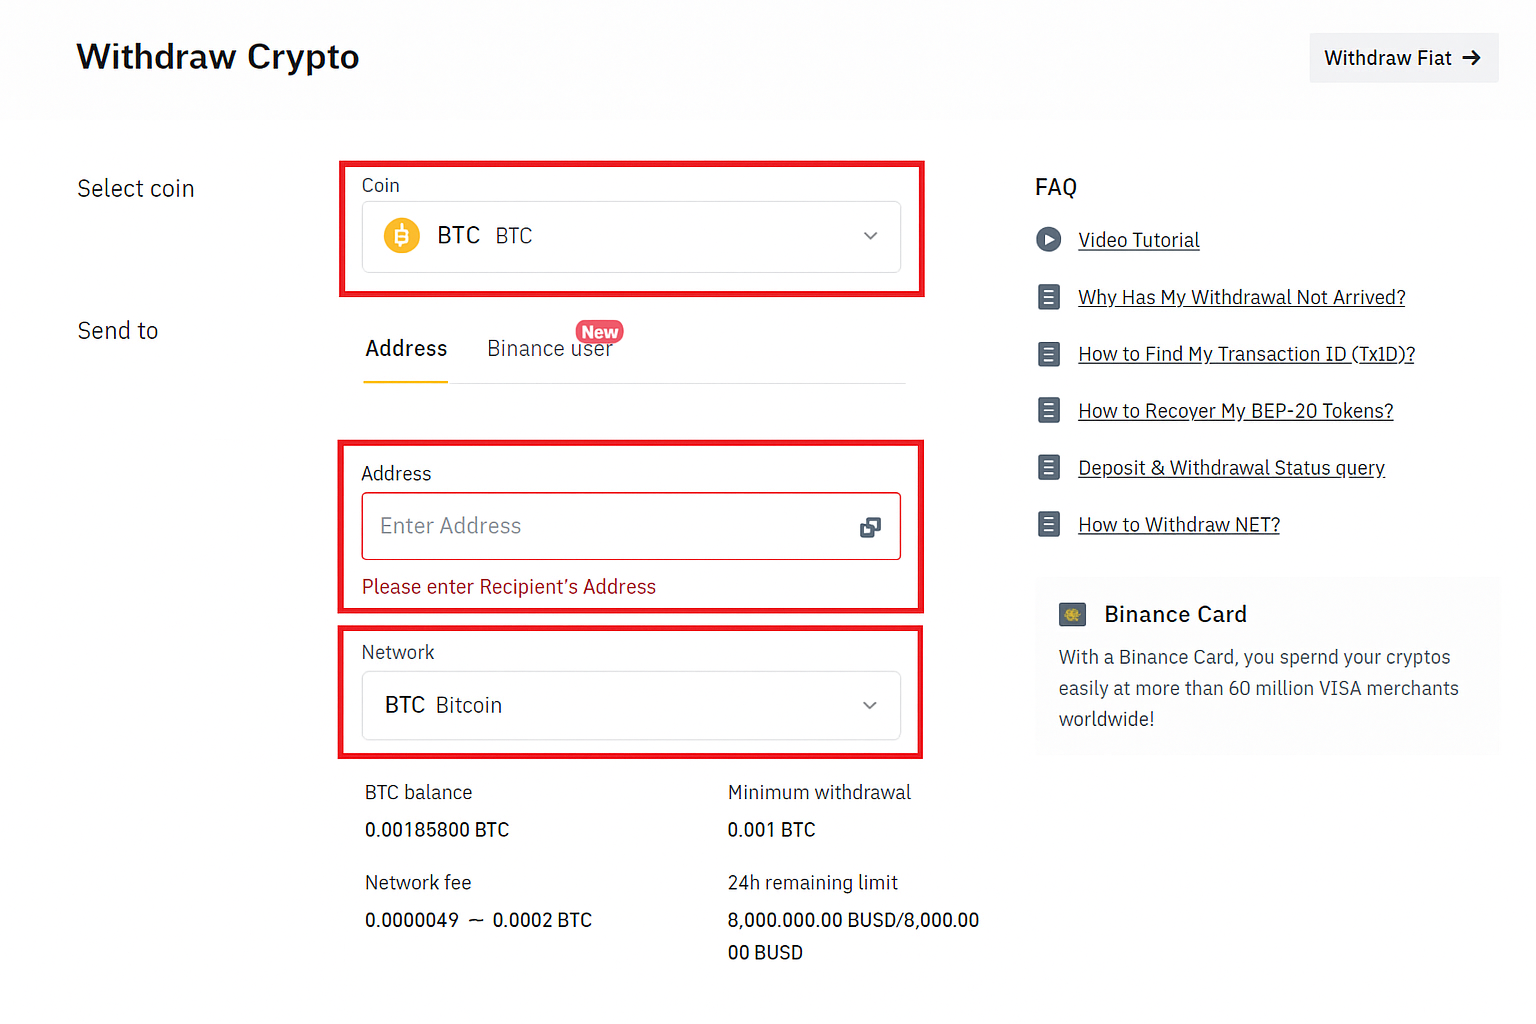This screenshot has width=1536, height=1024.
Task: Click the document icon beside How to Find My Transaction ID
Action: click(1048, 354)
